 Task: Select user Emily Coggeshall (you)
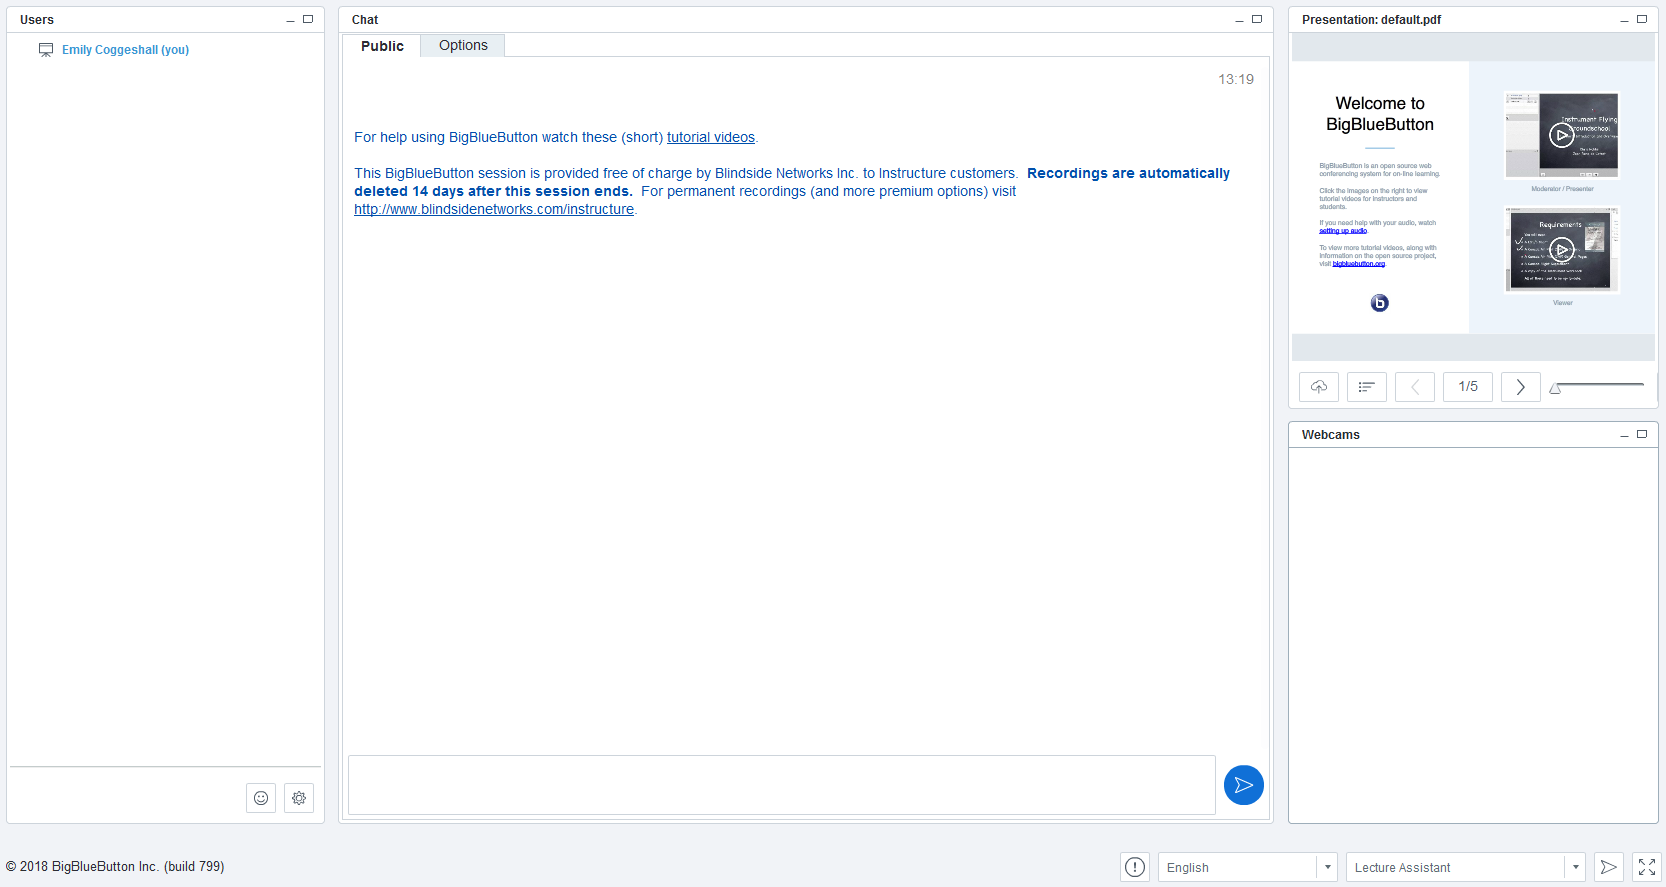click(x=125, y=50)
